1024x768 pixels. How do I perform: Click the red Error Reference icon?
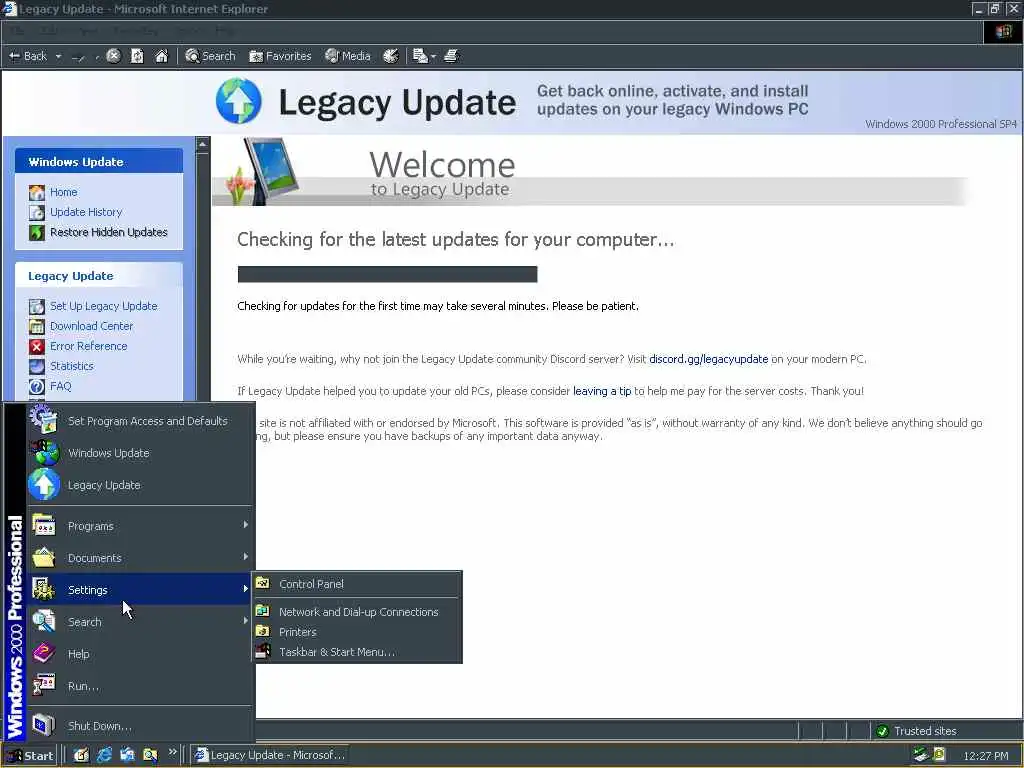[37, 346]
